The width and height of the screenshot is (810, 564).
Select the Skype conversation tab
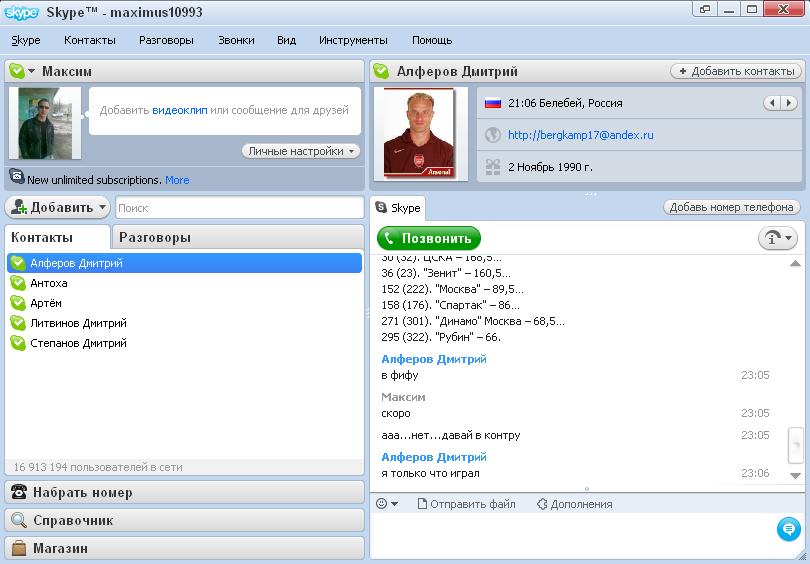[x=398, y=208]
